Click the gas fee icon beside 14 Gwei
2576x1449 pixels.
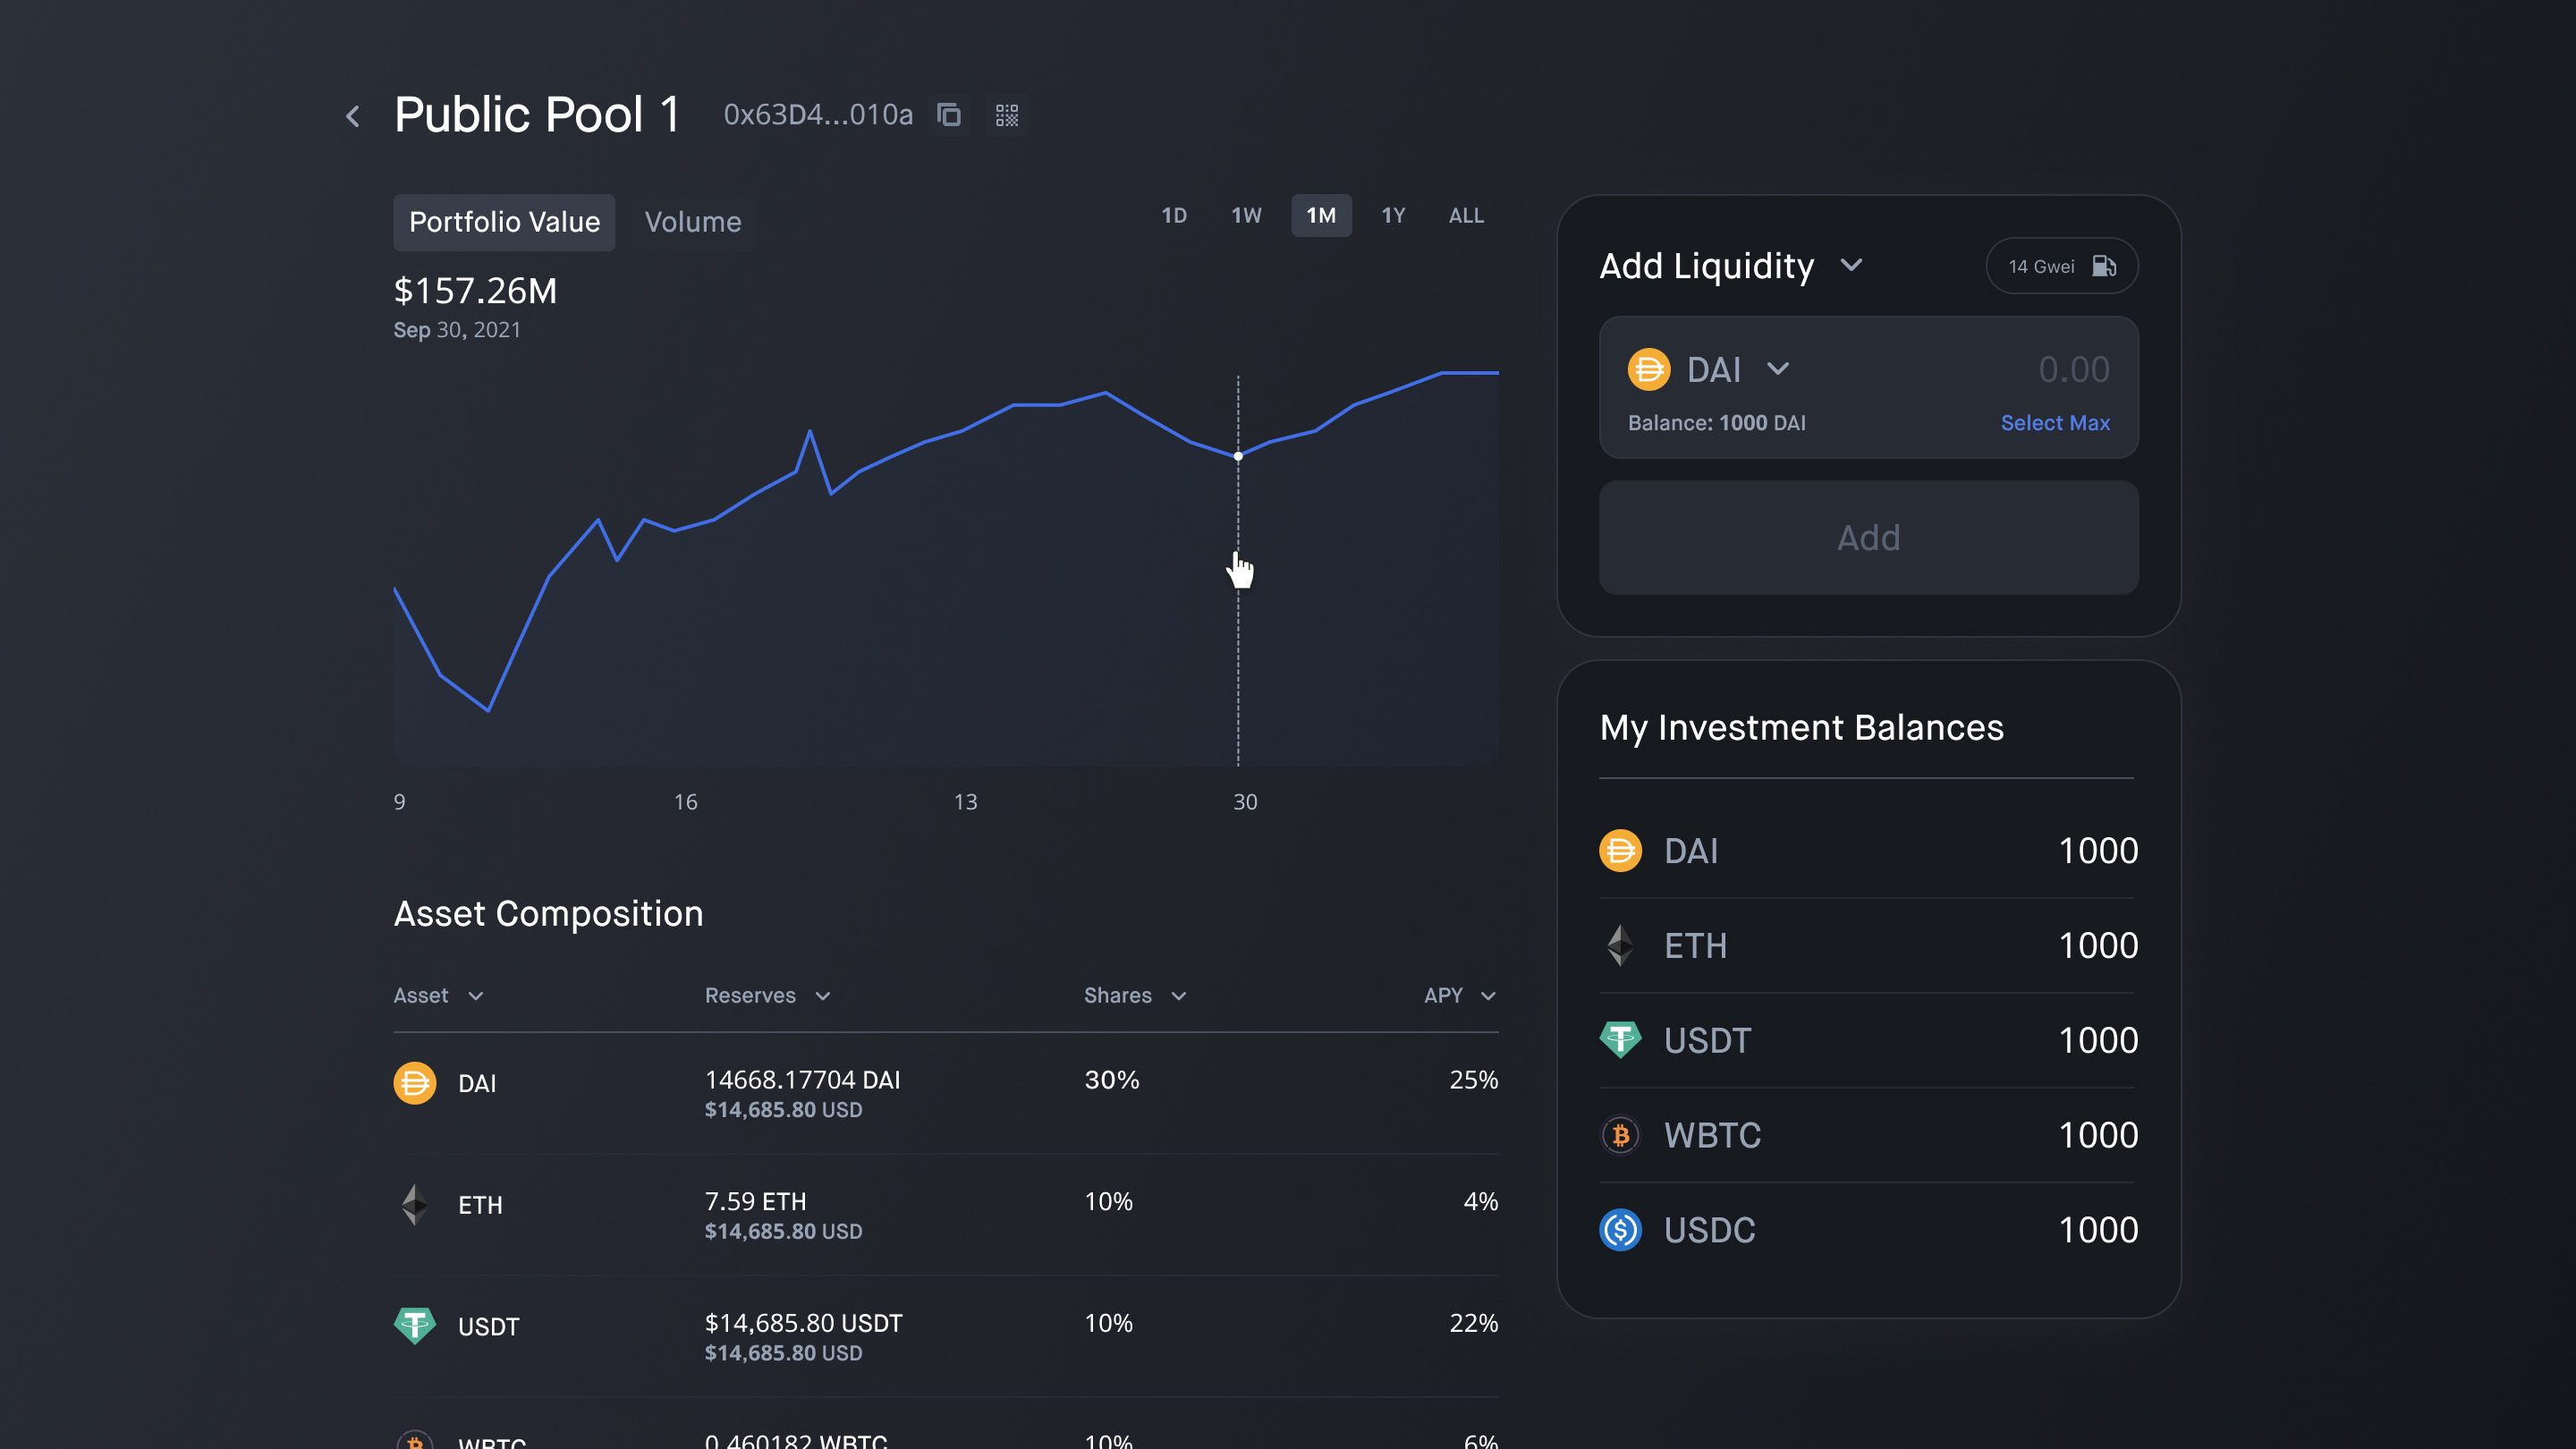2104,266
